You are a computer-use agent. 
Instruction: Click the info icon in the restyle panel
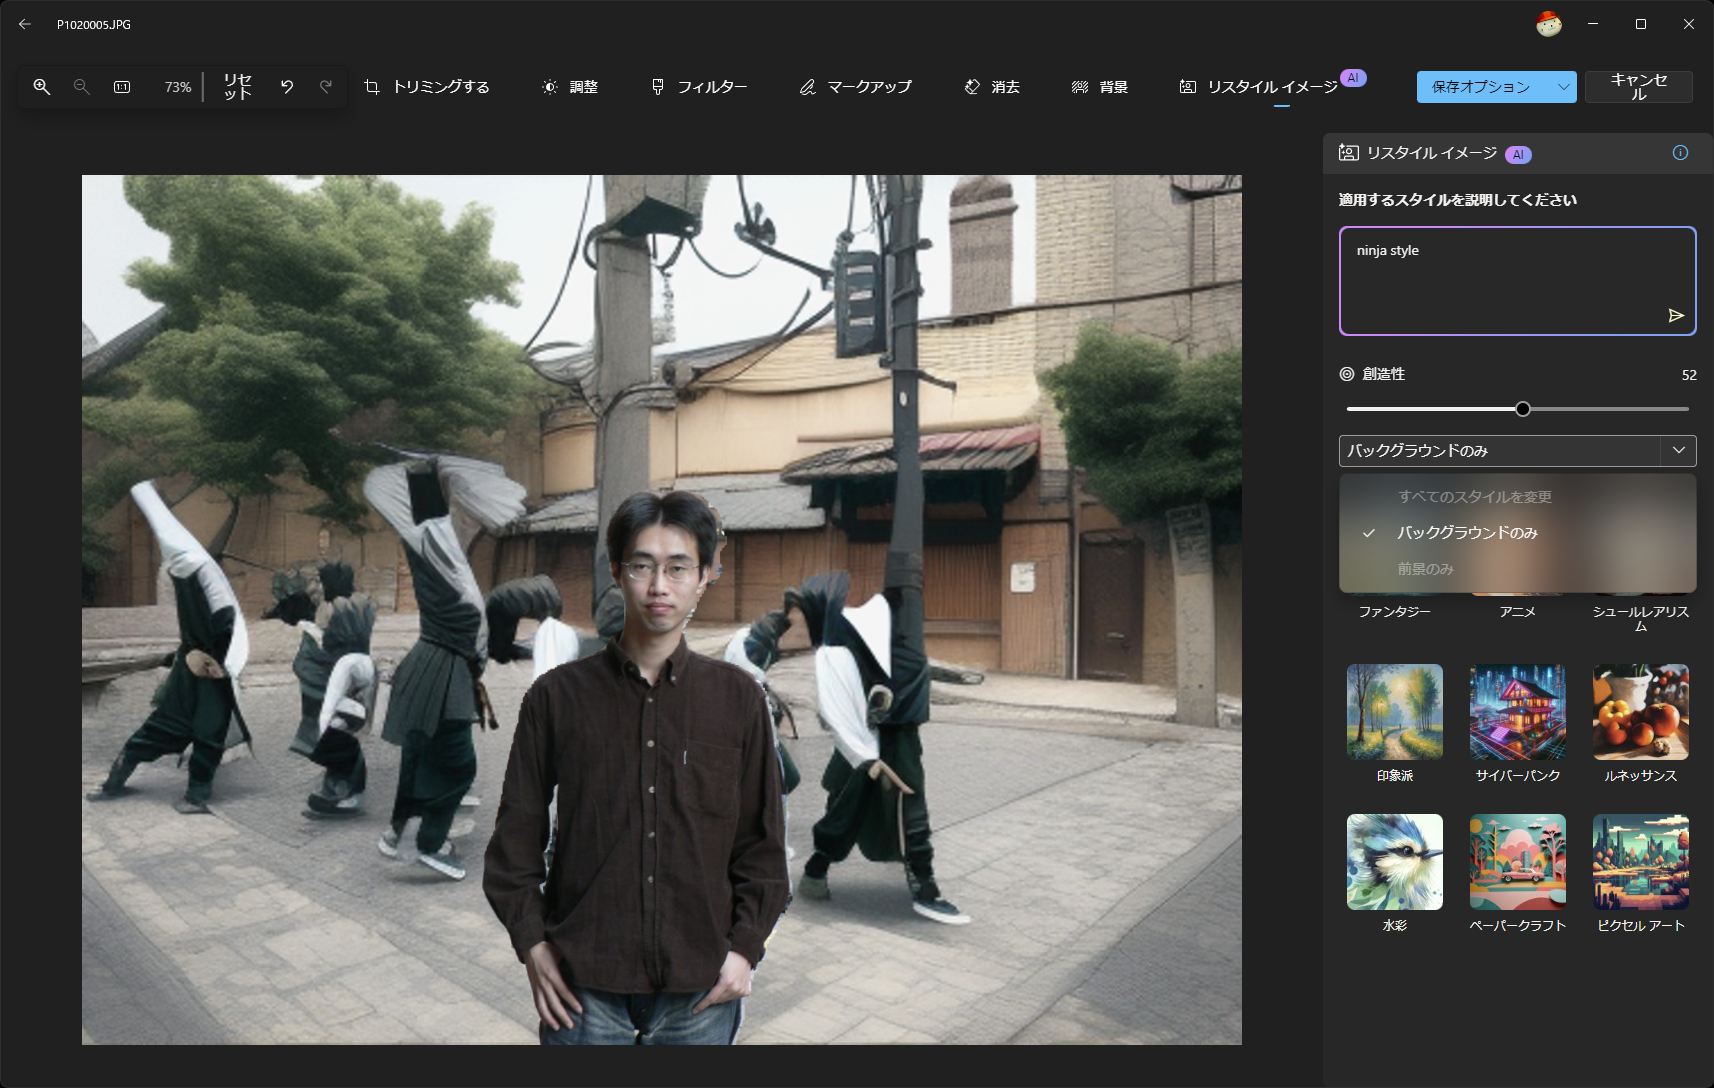[1680, 153]
